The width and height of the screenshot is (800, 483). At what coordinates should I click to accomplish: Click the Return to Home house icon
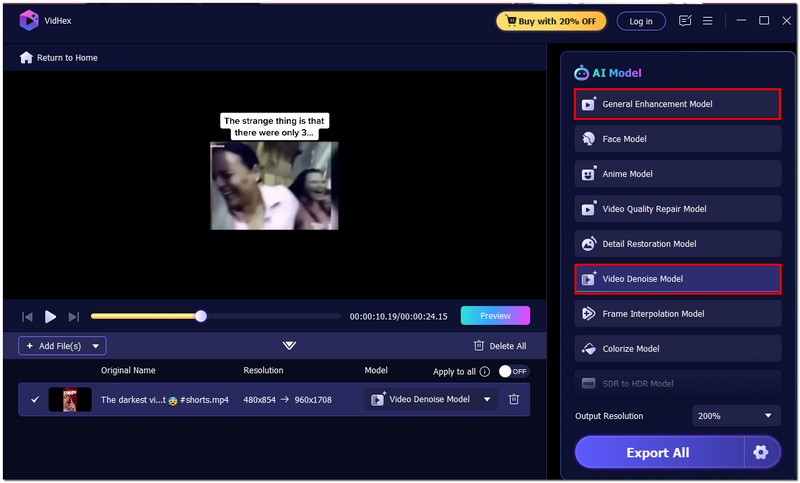[x=26, y=58]
